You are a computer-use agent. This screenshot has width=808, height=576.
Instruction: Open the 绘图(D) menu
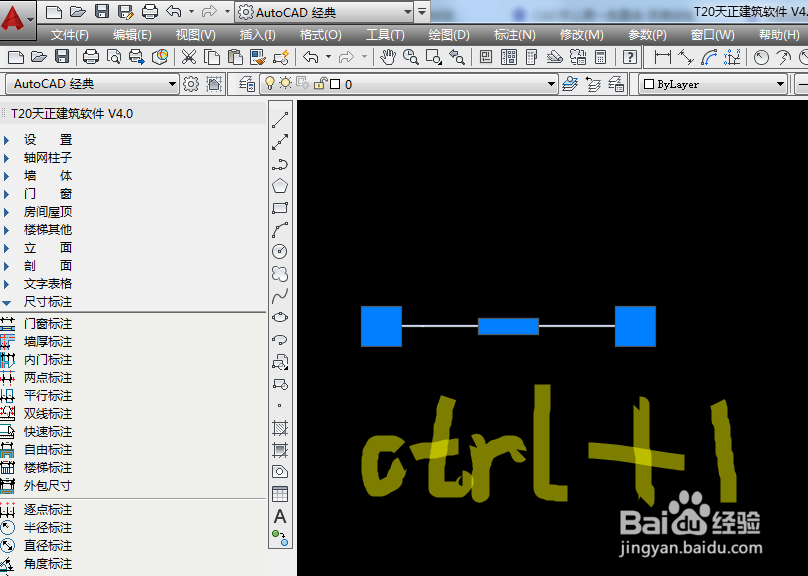449,35
